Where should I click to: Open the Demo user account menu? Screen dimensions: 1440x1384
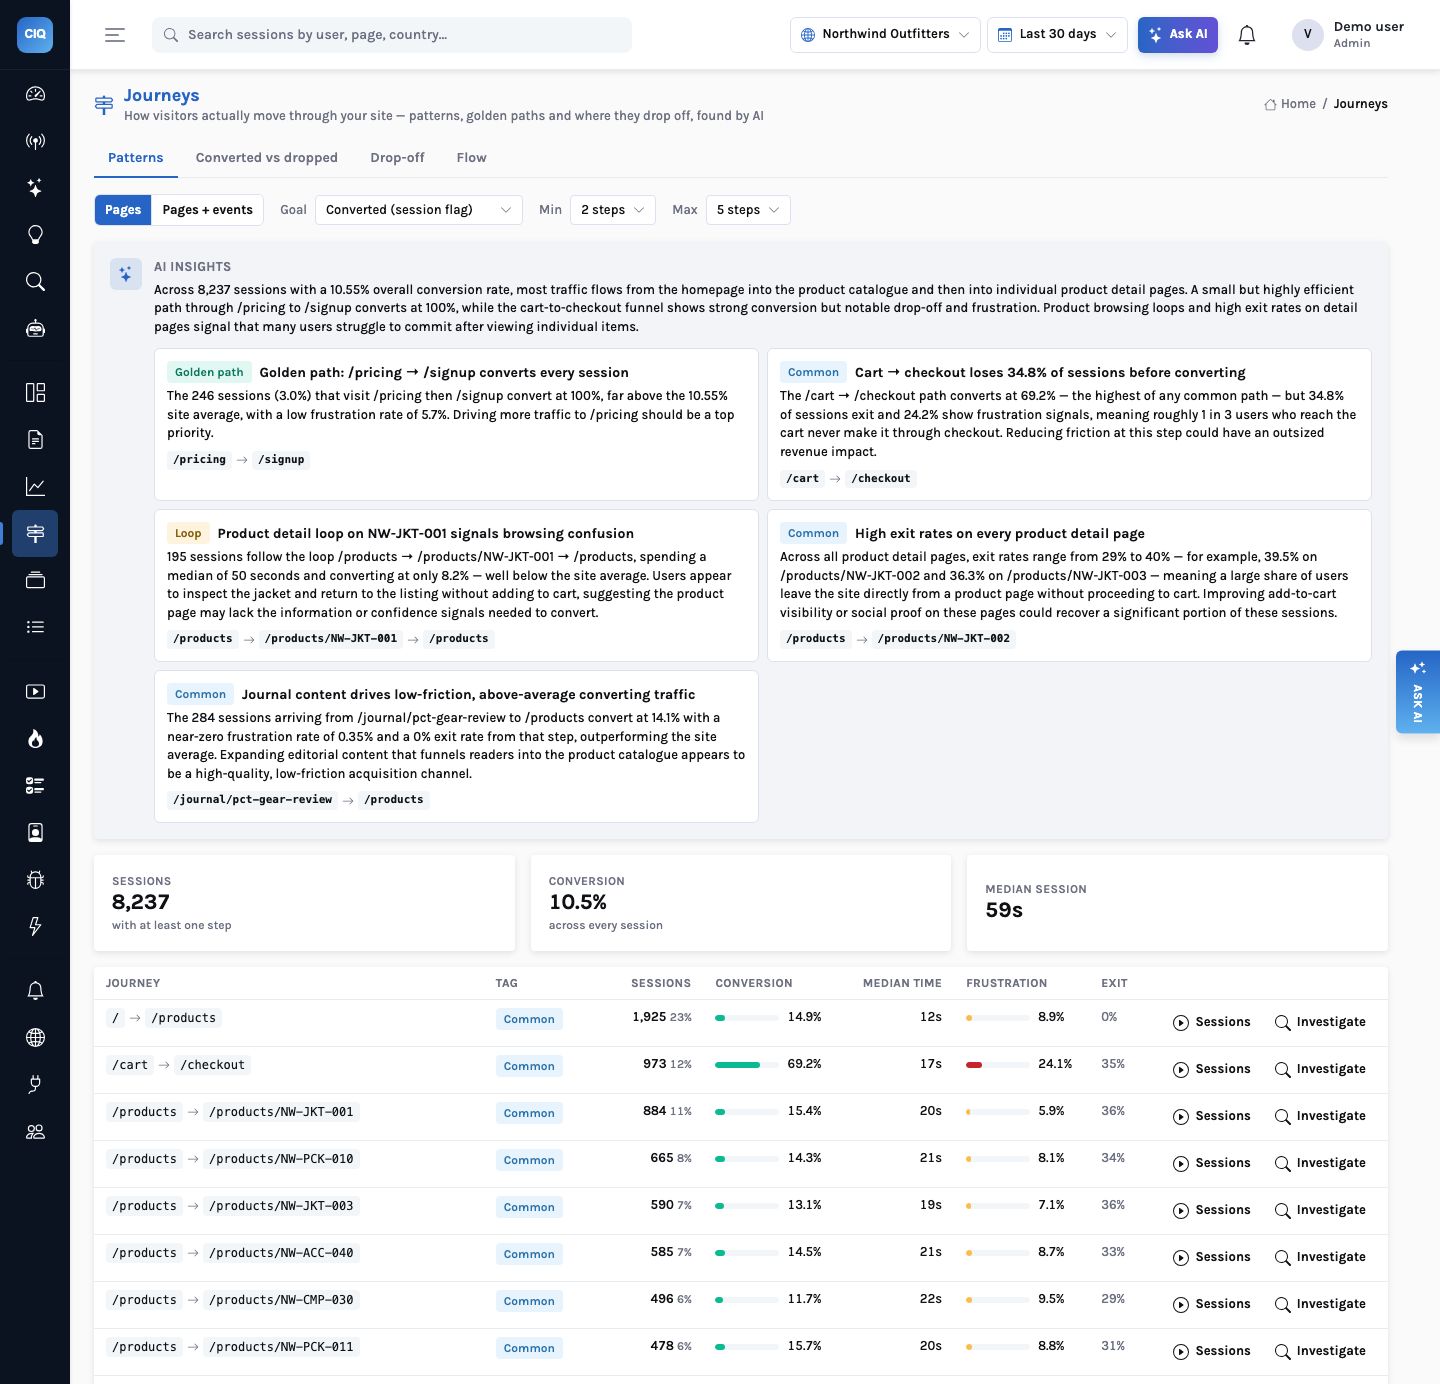click(1349, 35)
